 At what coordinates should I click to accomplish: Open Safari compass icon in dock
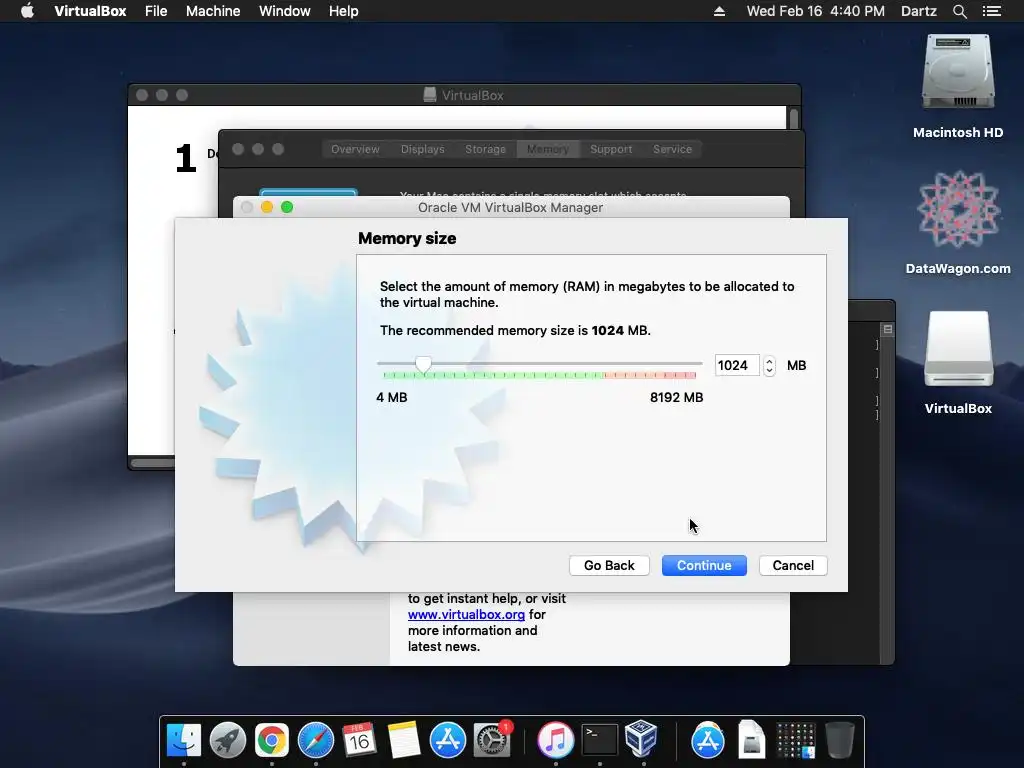pos(315,741)
